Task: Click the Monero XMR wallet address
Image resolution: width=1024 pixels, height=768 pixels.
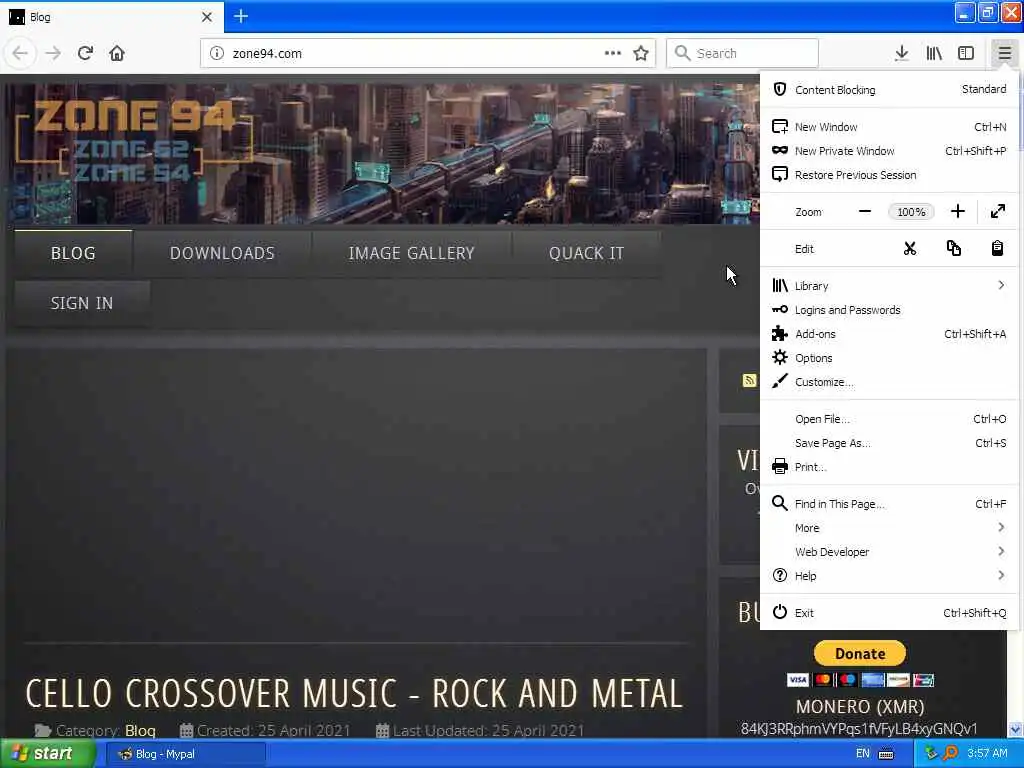Action: click(x=859, y=729)
